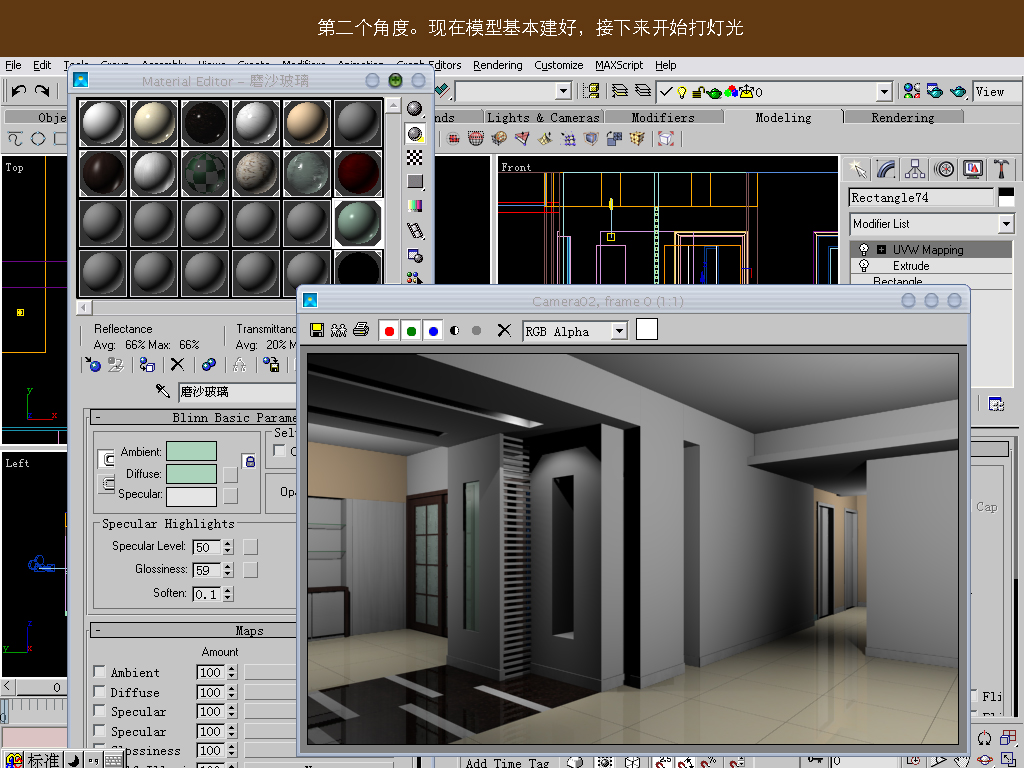Toggle the checkered Background icon
1024x768 pixels.
tap(415, 157)
